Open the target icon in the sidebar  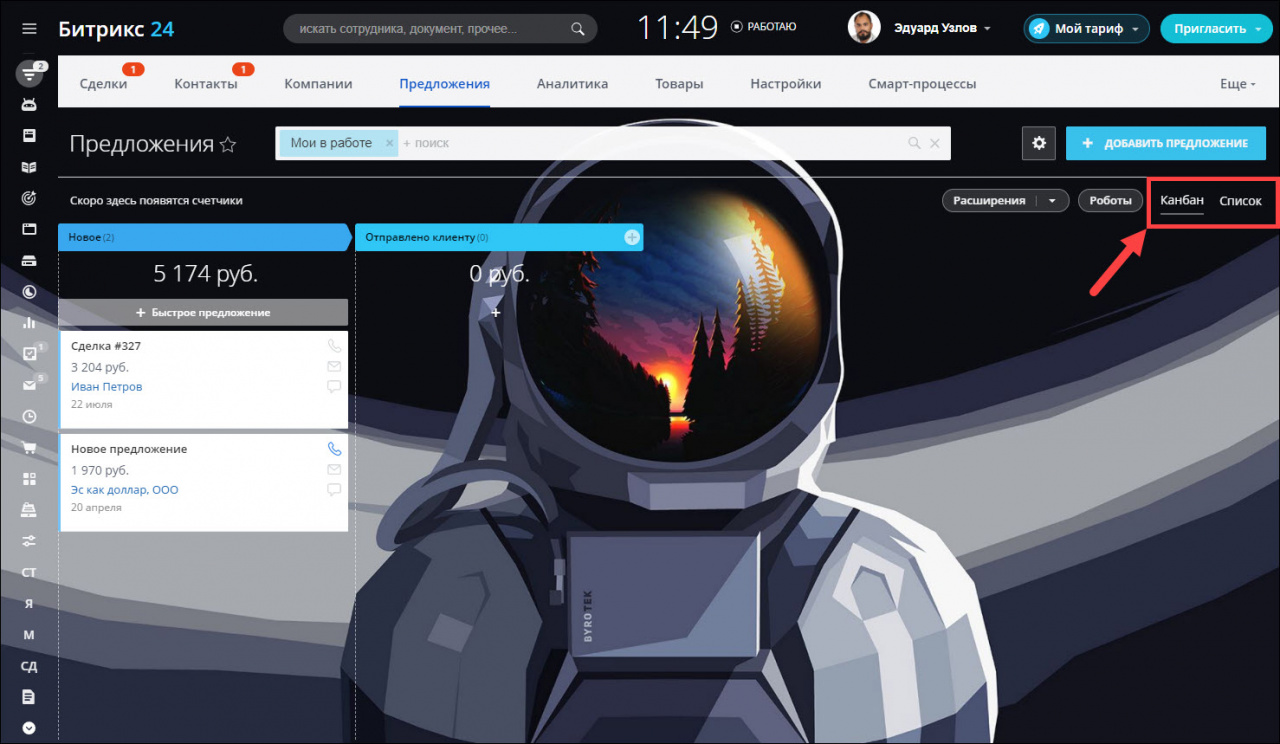click(29, 198)
